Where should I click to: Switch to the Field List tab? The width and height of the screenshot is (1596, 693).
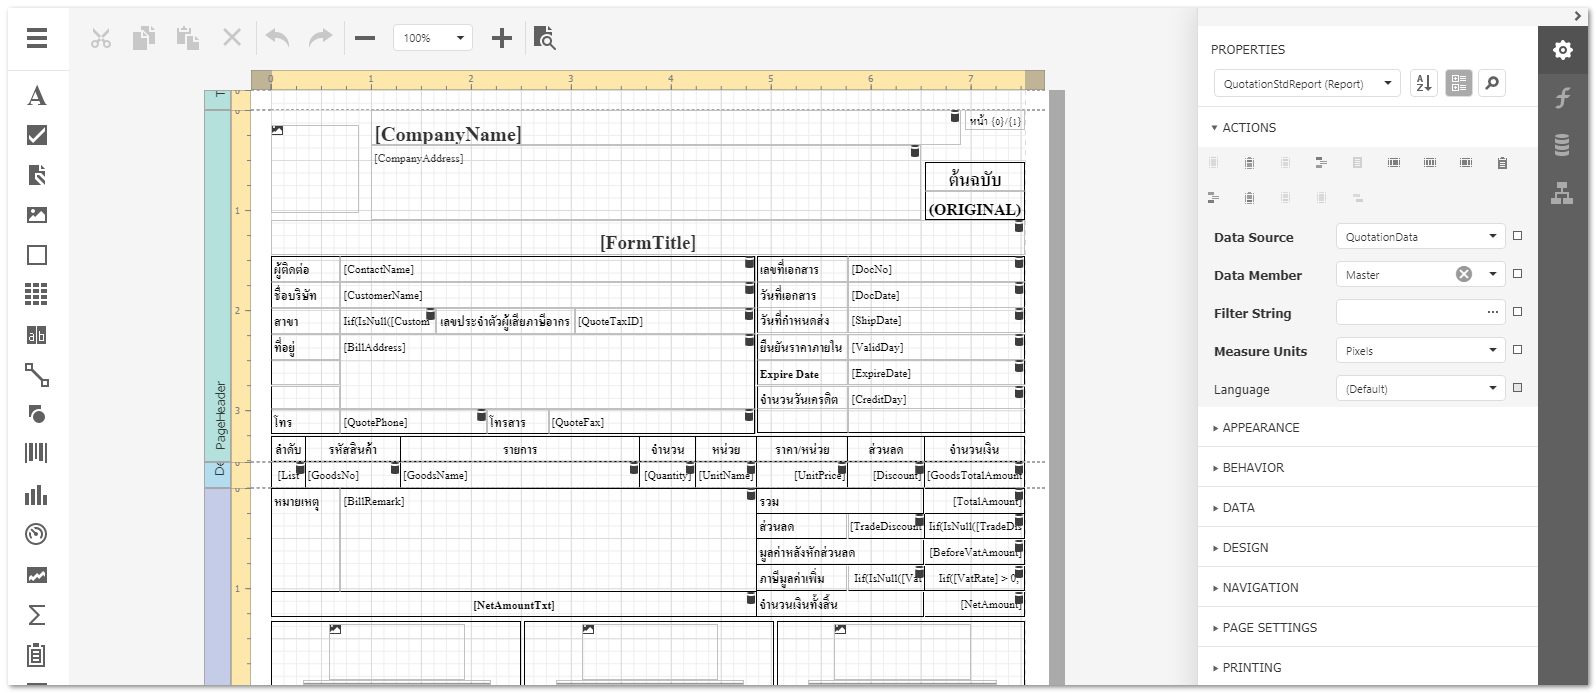[1562, 145]
